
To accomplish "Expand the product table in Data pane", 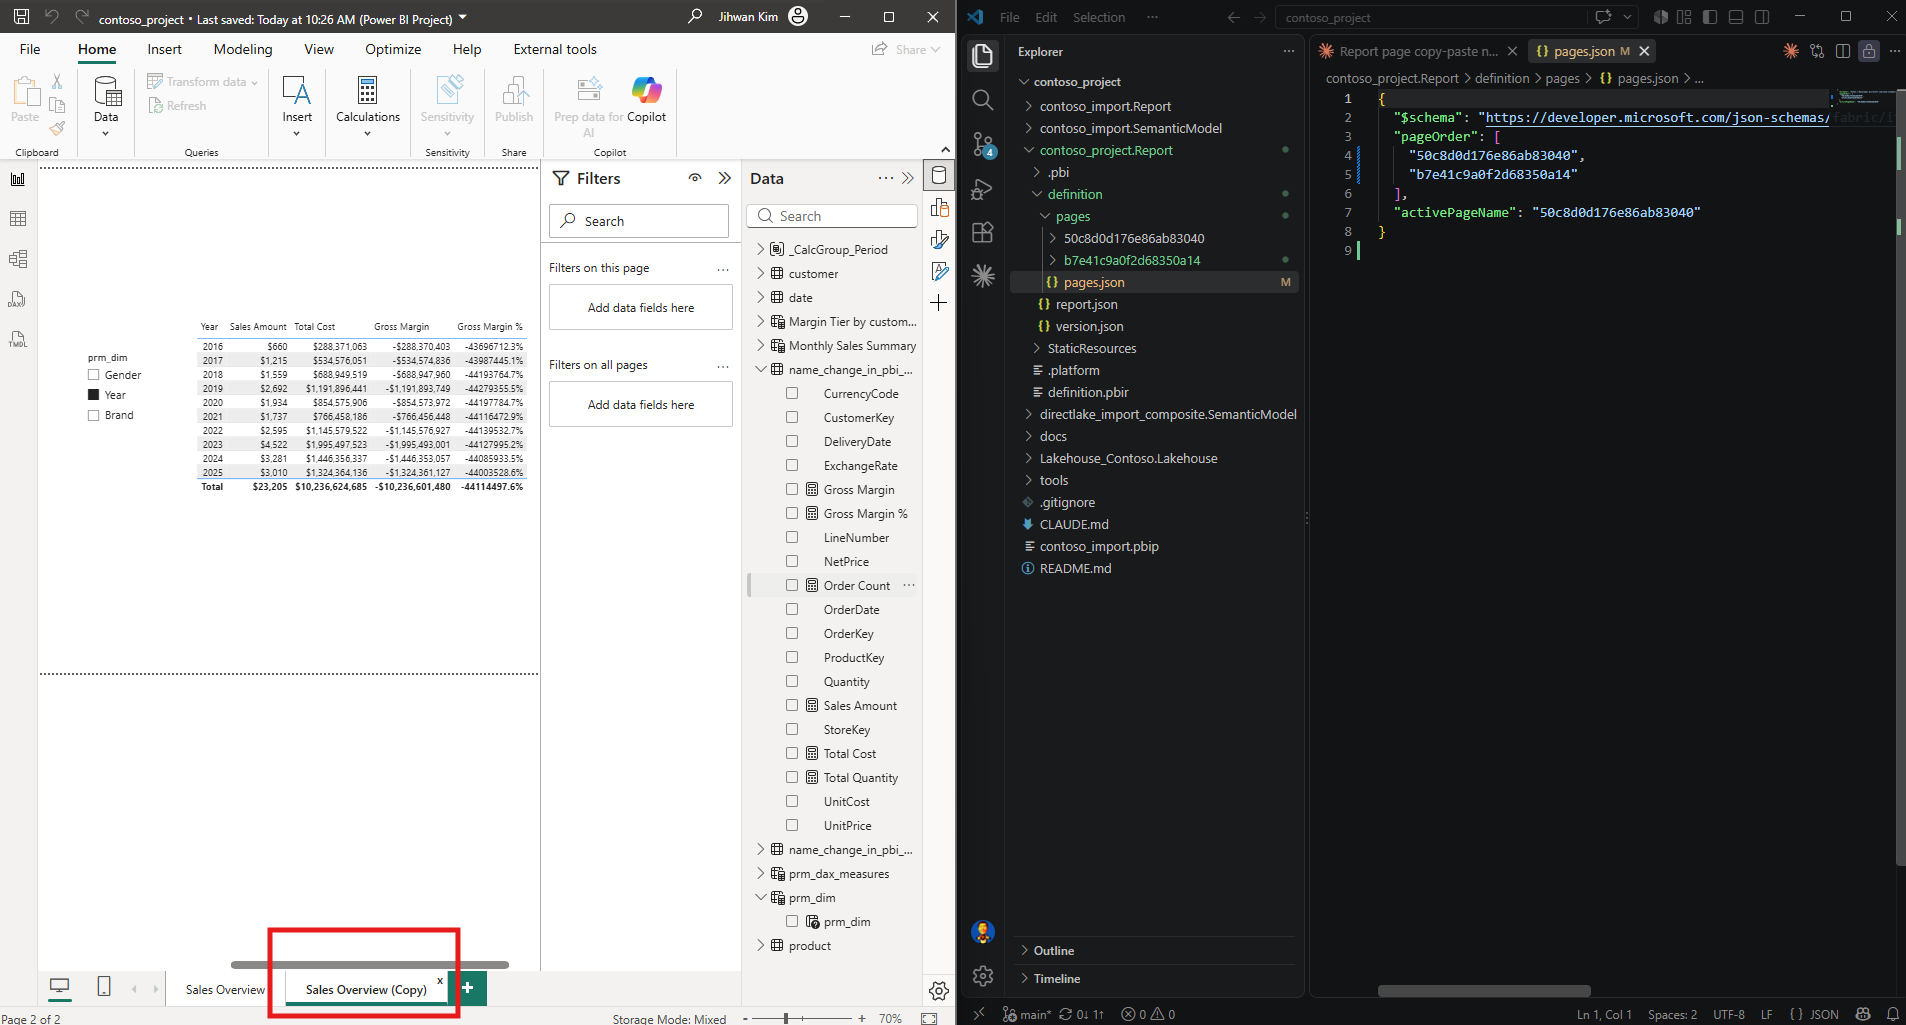I will click(x=760, y=946).
